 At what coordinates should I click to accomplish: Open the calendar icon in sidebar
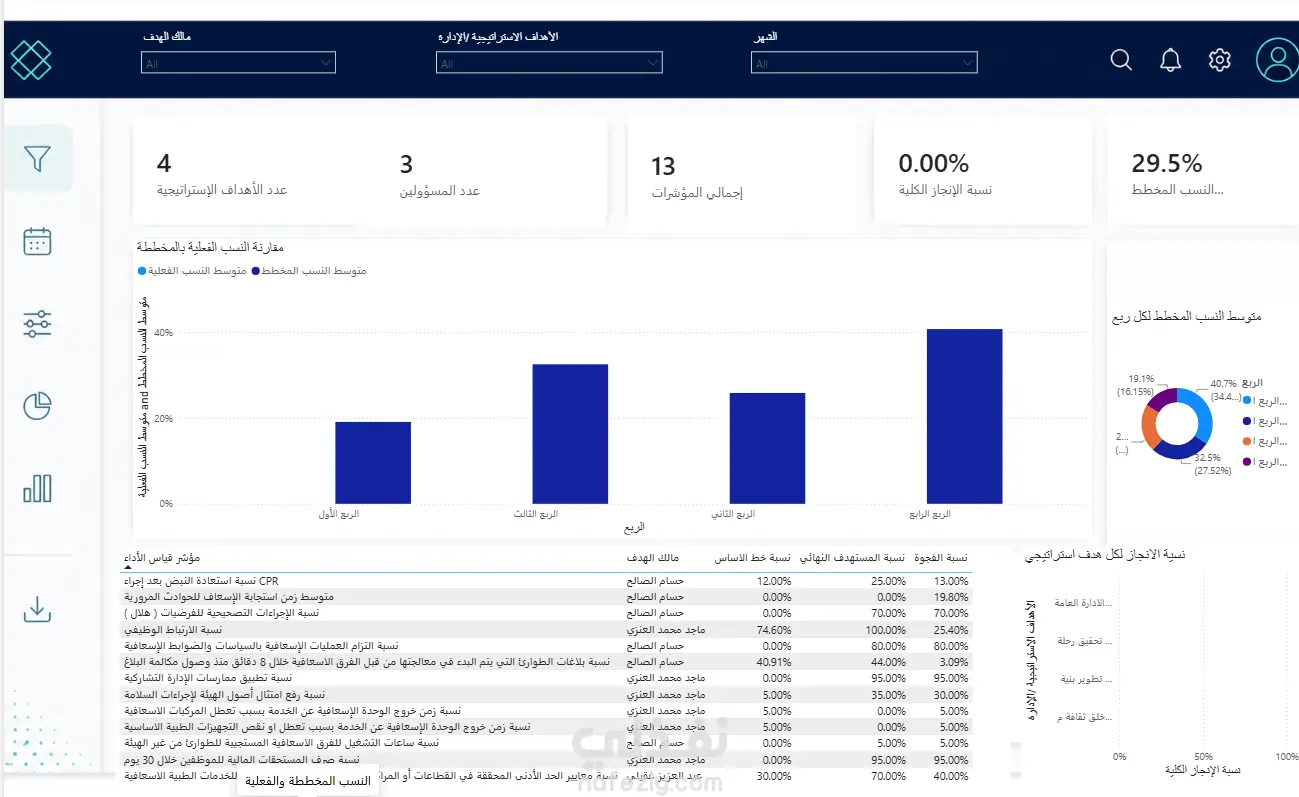tap(37, 241)
